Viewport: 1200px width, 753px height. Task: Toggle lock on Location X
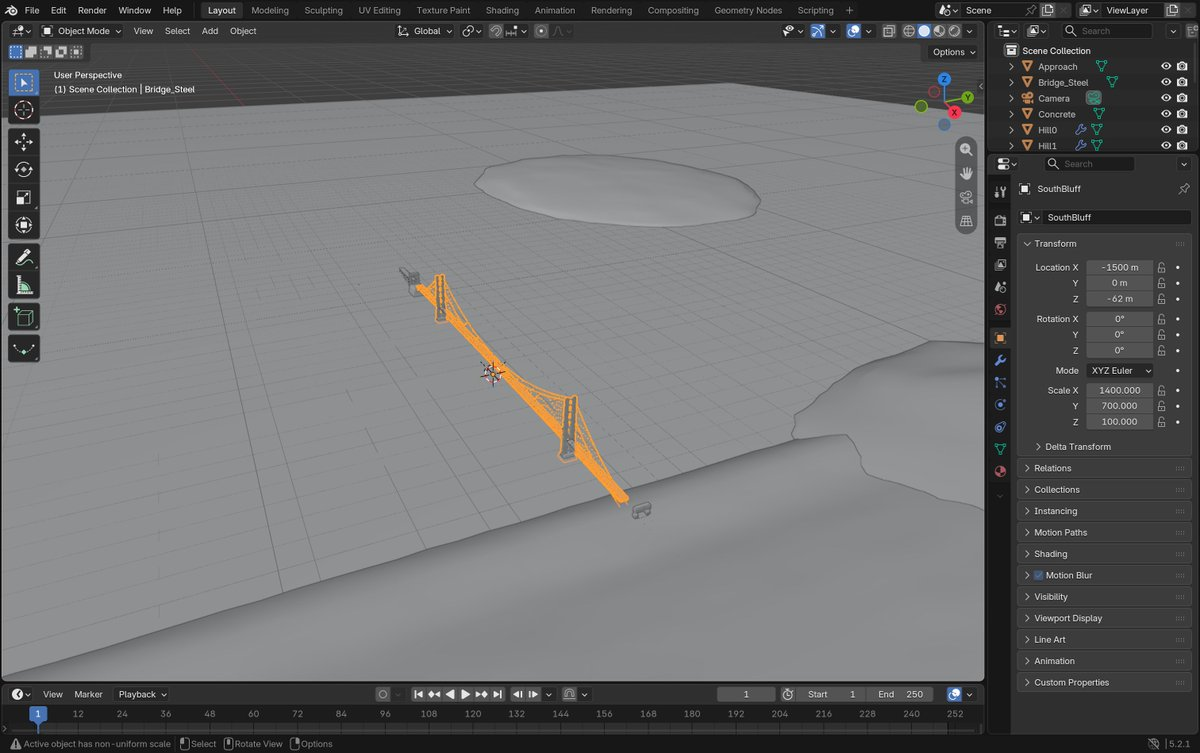click(x=1161, y=268)
